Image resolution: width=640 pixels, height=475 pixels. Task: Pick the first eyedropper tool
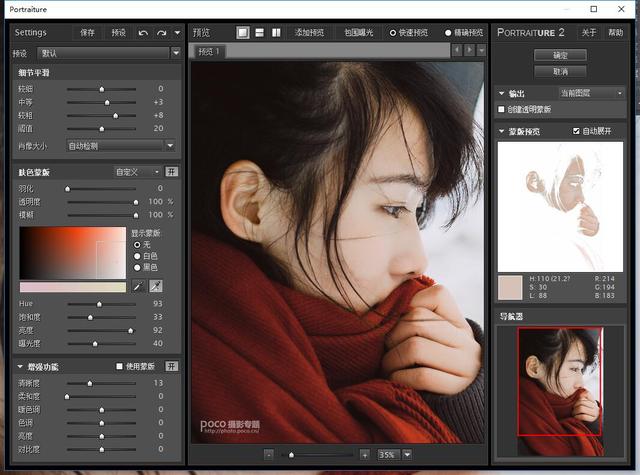[x=140, y=286]
